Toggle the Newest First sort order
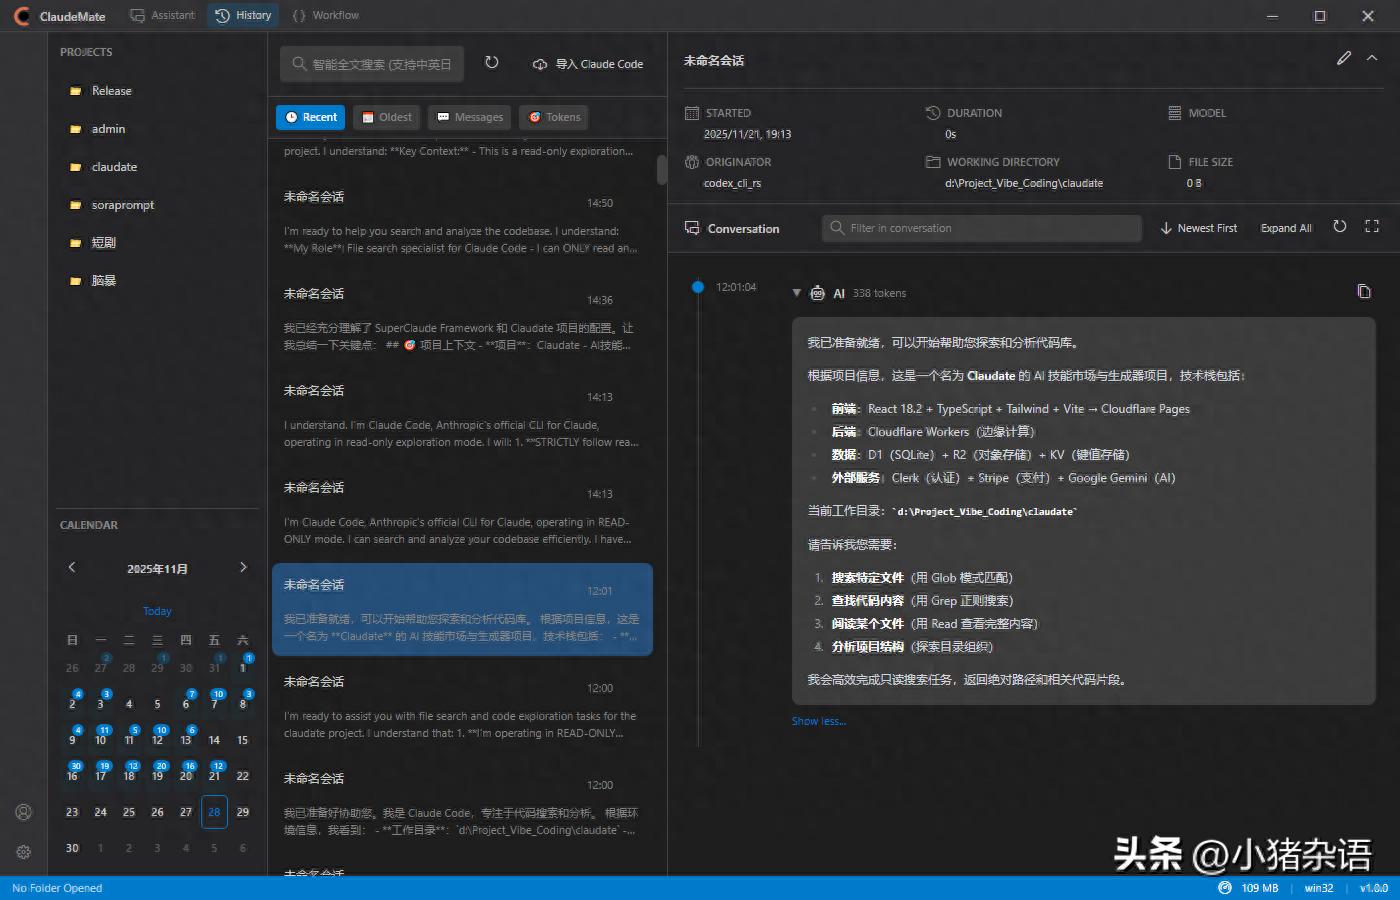Screen dimensions: 1400x900 (1198, 228)
